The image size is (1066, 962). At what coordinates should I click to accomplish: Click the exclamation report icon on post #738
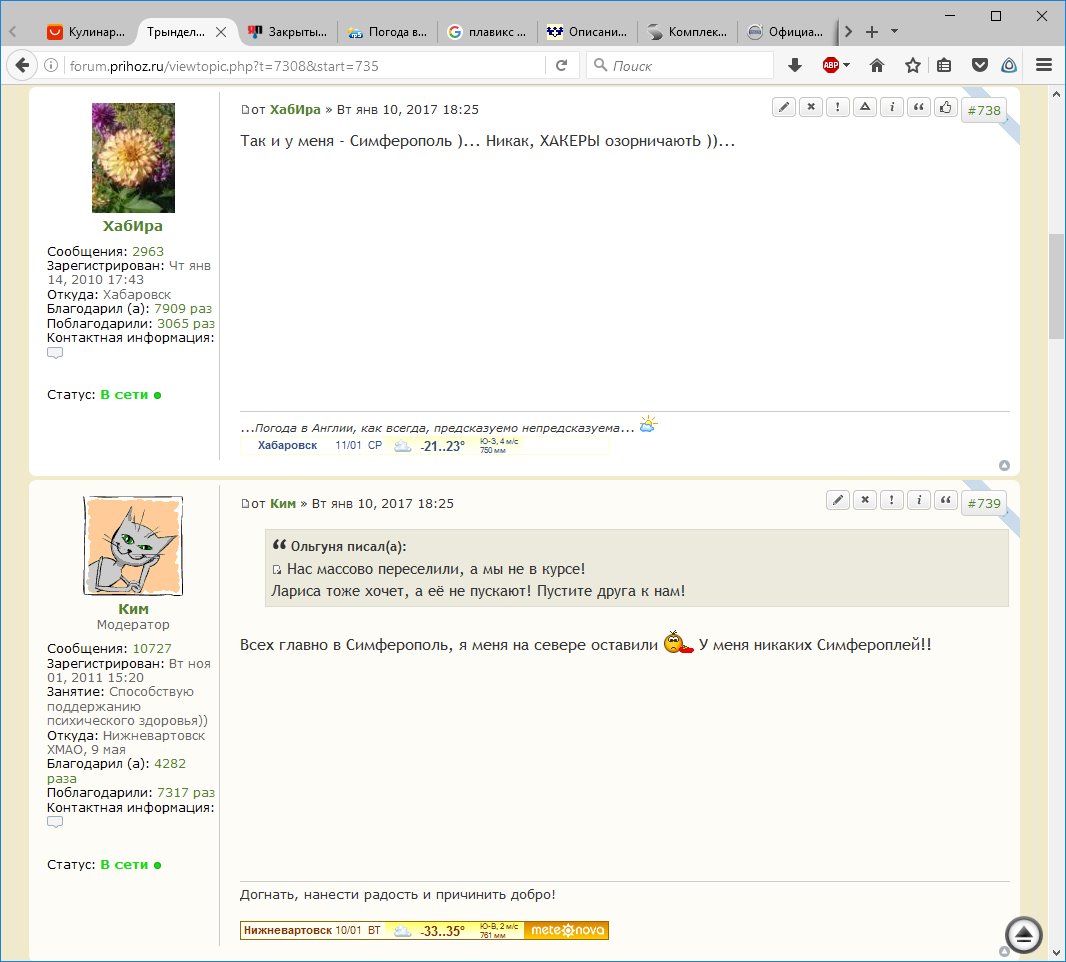click(838, 108)
